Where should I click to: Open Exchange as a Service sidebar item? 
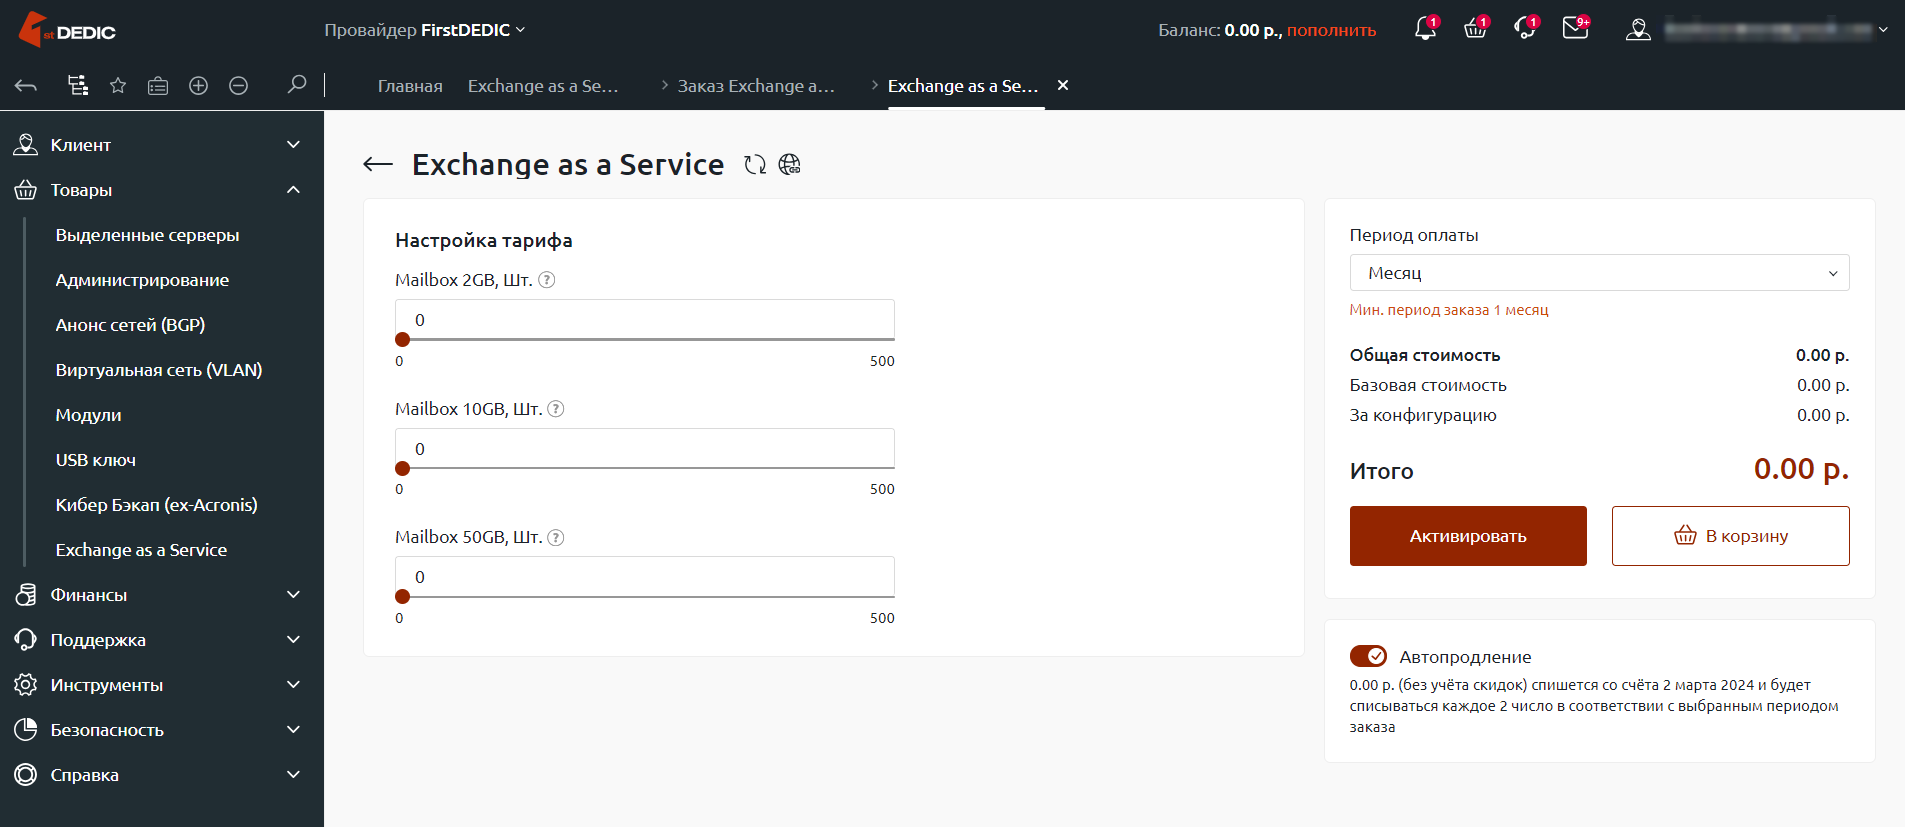pos(141,550)
